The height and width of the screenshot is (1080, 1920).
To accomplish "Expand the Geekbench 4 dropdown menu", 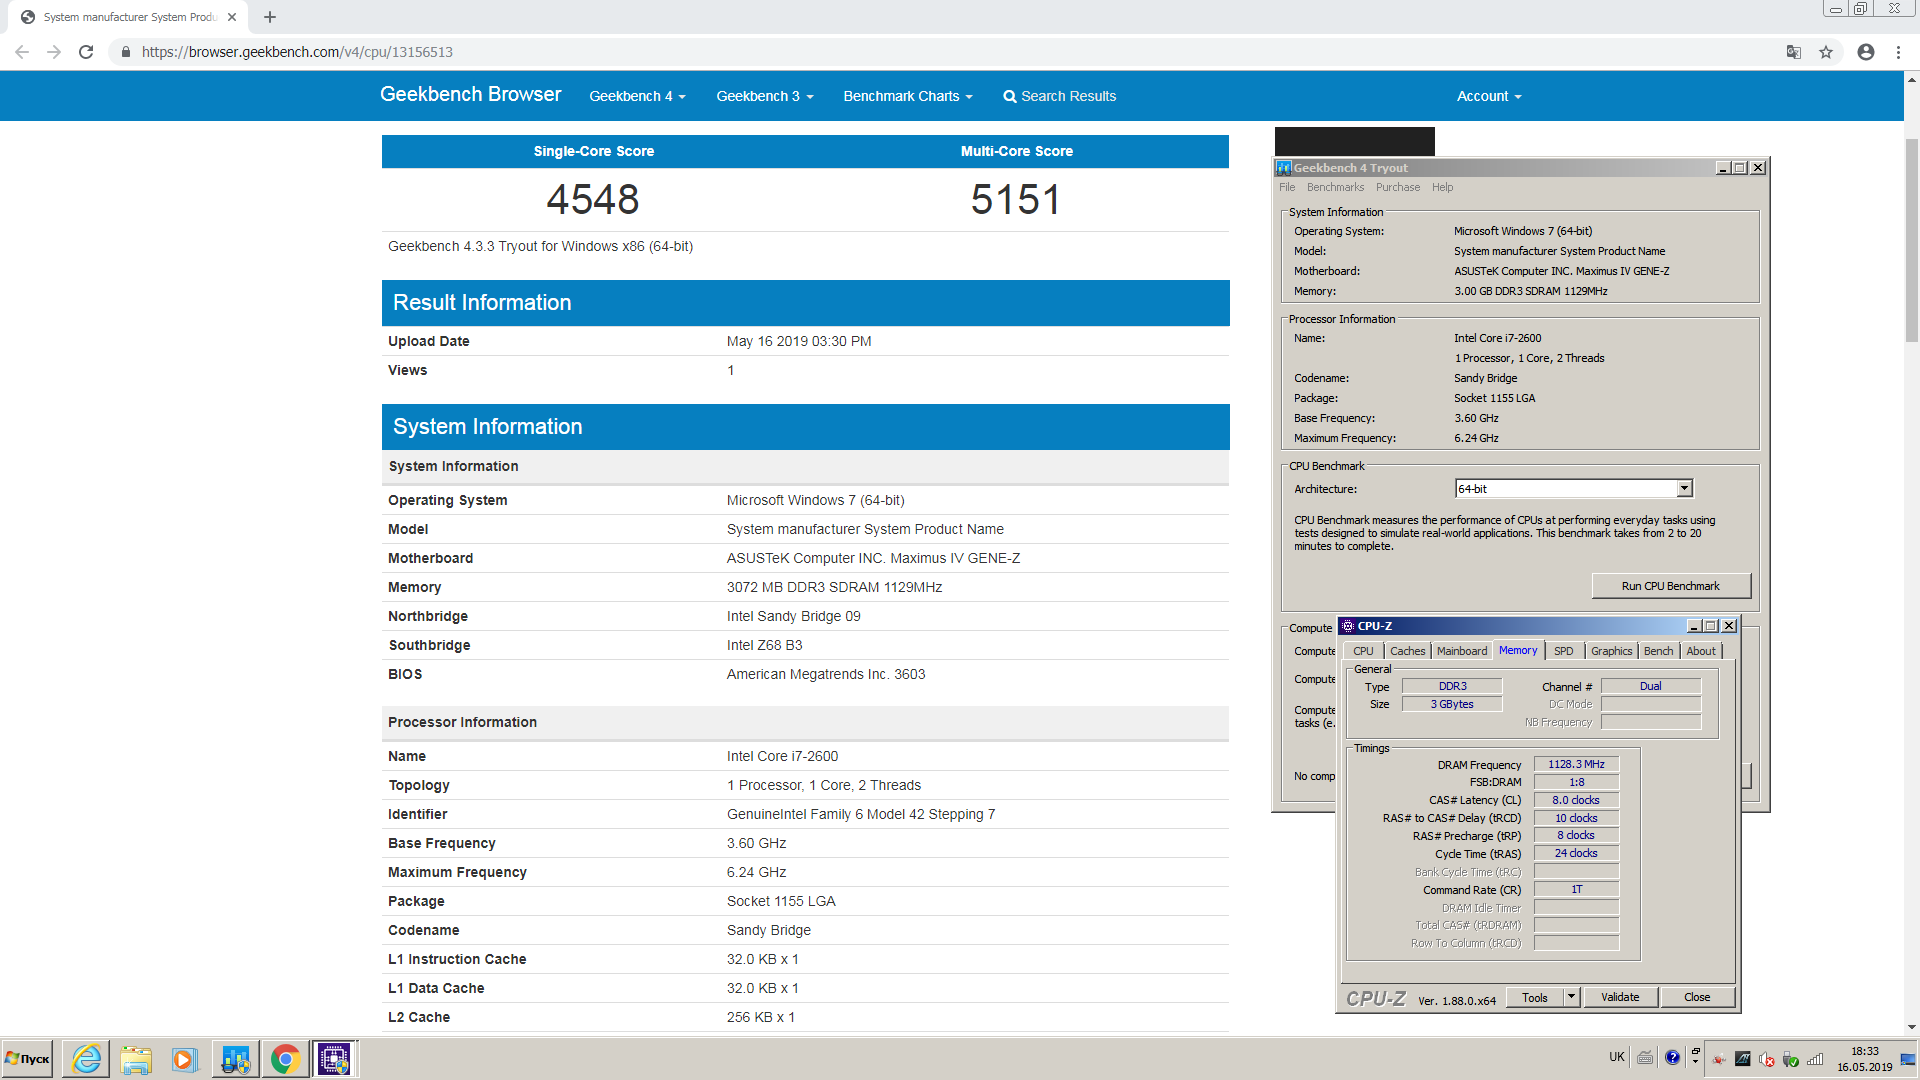I will [637, 96].
